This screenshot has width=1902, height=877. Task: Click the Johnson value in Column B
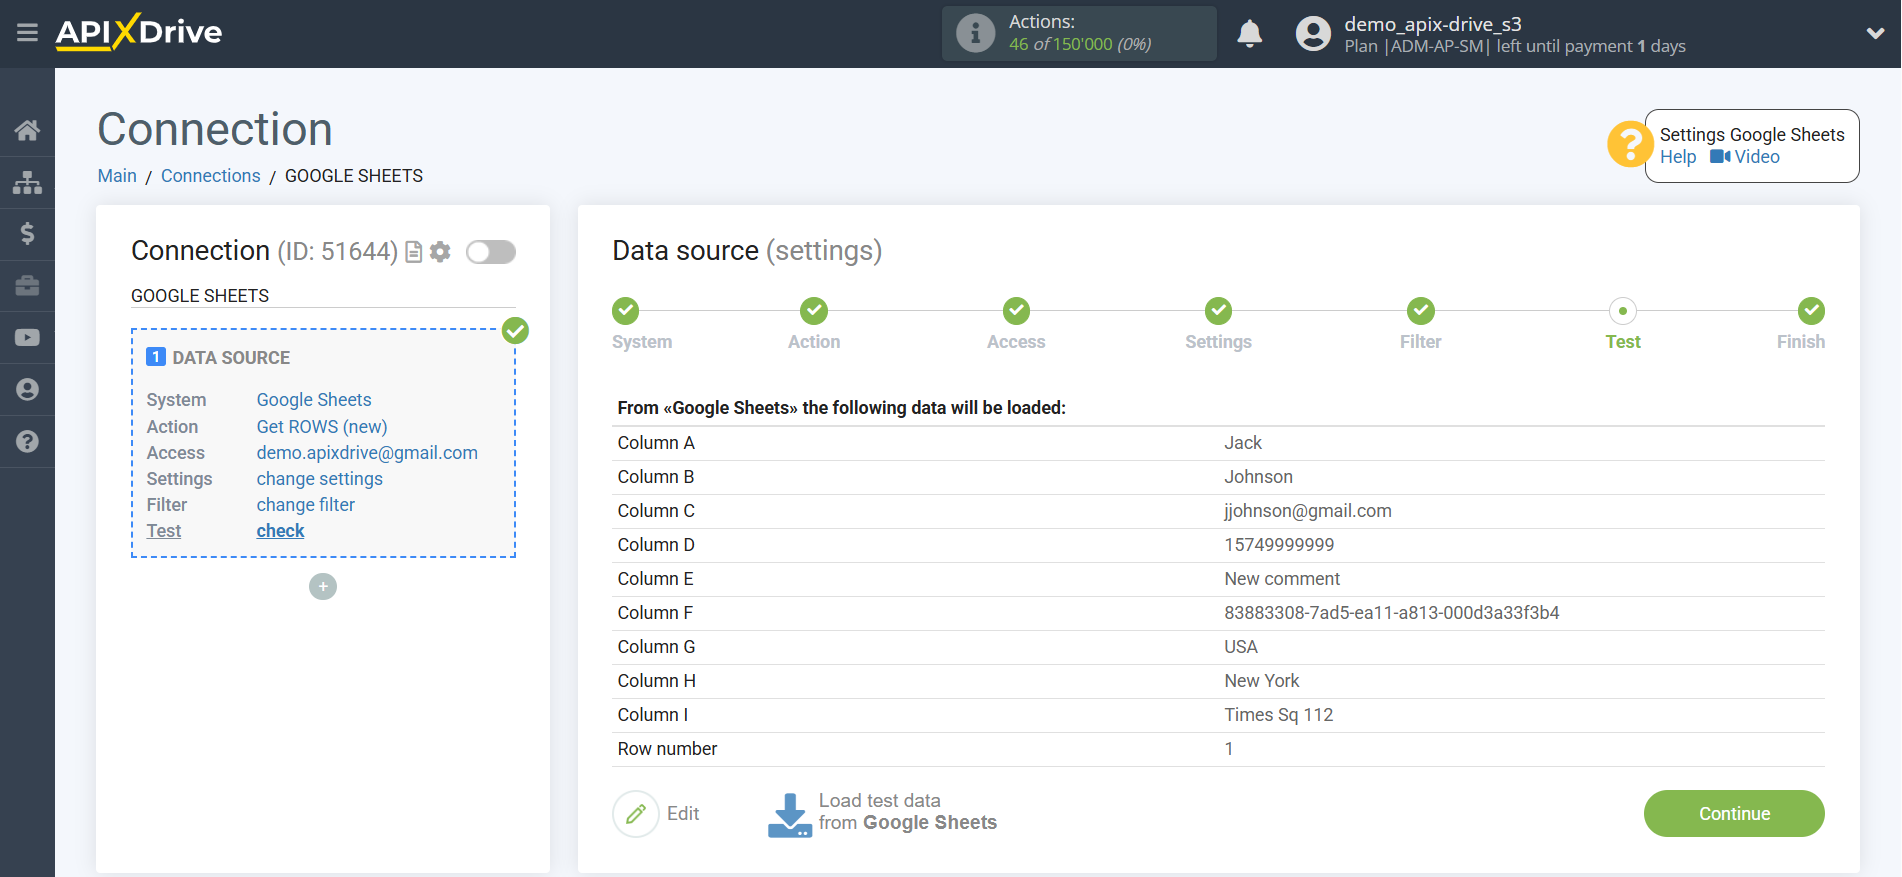(x=1259, y=477)
